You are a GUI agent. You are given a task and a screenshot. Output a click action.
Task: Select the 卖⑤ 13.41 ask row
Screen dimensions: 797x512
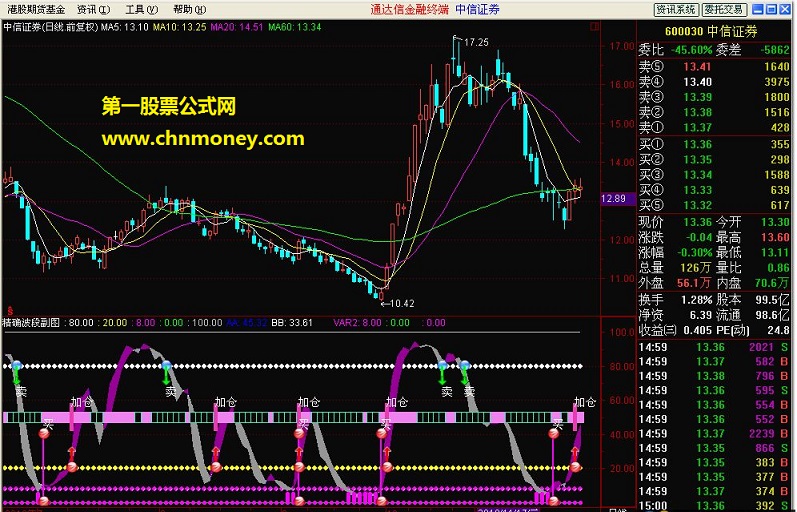[x=714, y=67]
